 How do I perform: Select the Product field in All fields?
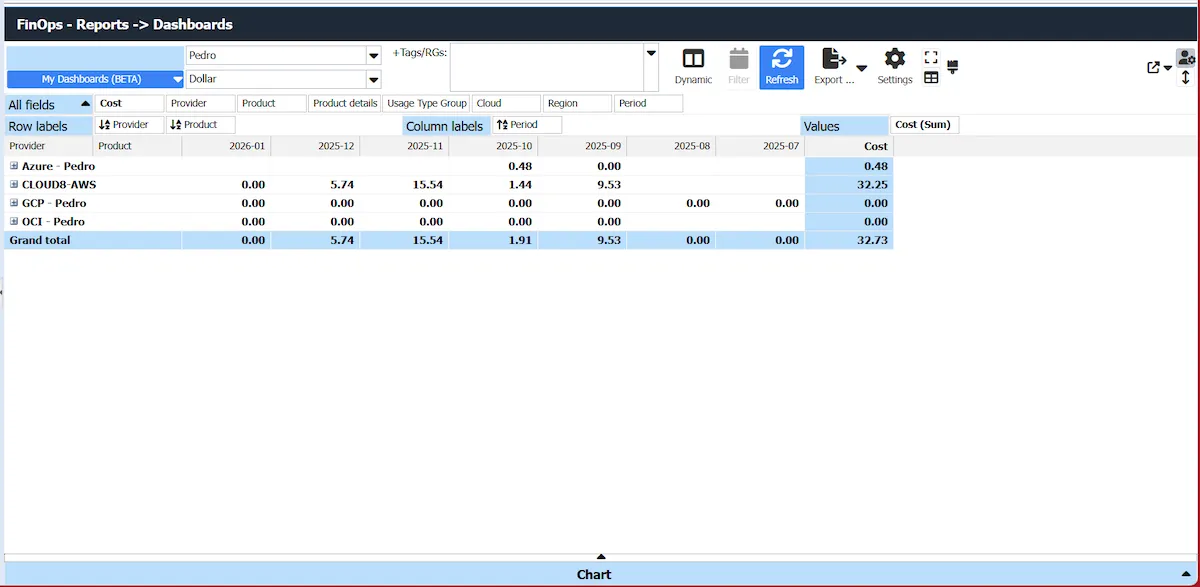[272, 103]
